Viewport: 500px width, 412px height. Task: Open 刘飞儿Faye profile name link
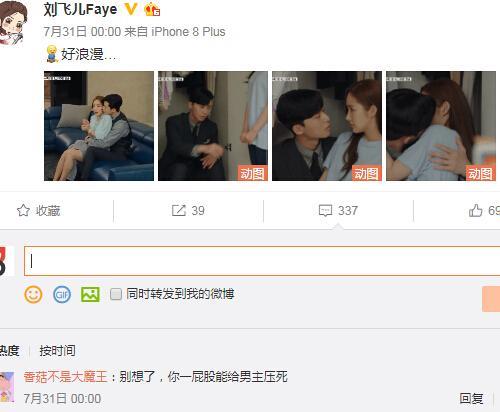pos(80,9)
